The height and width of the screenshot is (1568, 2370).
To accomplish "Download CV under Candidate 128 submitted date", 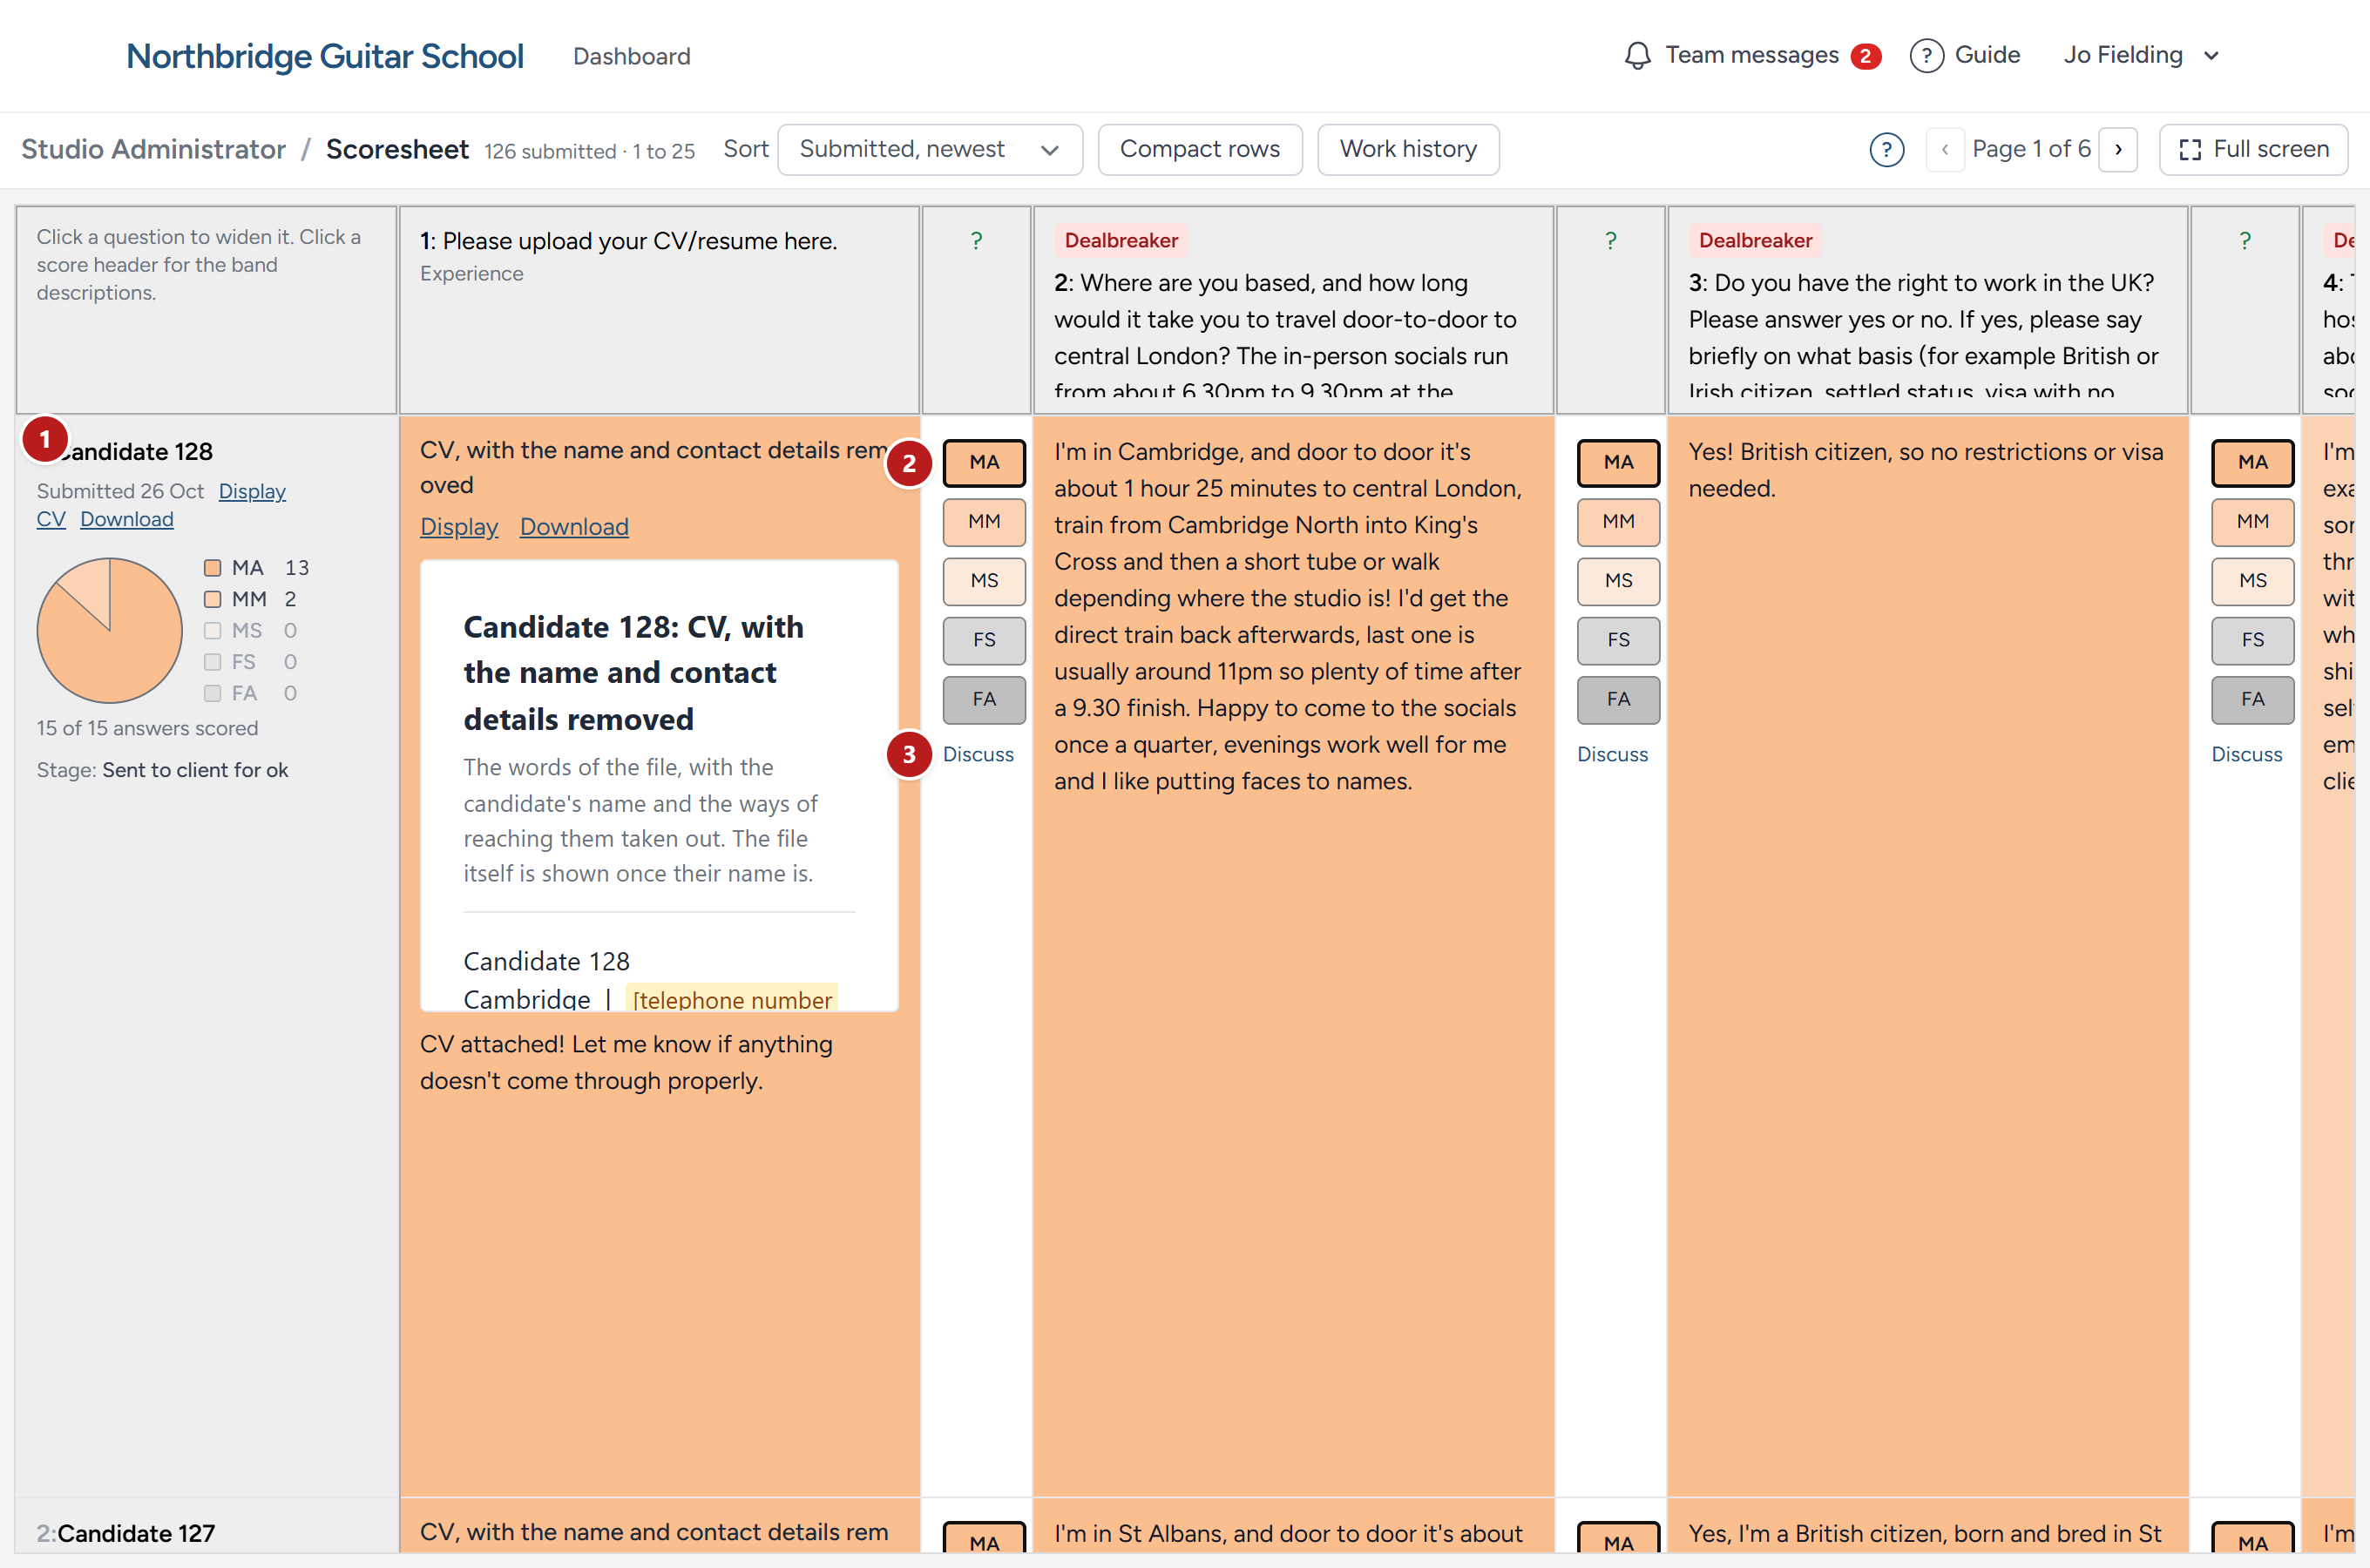I will pyautogui.click(x=127, y=520).
